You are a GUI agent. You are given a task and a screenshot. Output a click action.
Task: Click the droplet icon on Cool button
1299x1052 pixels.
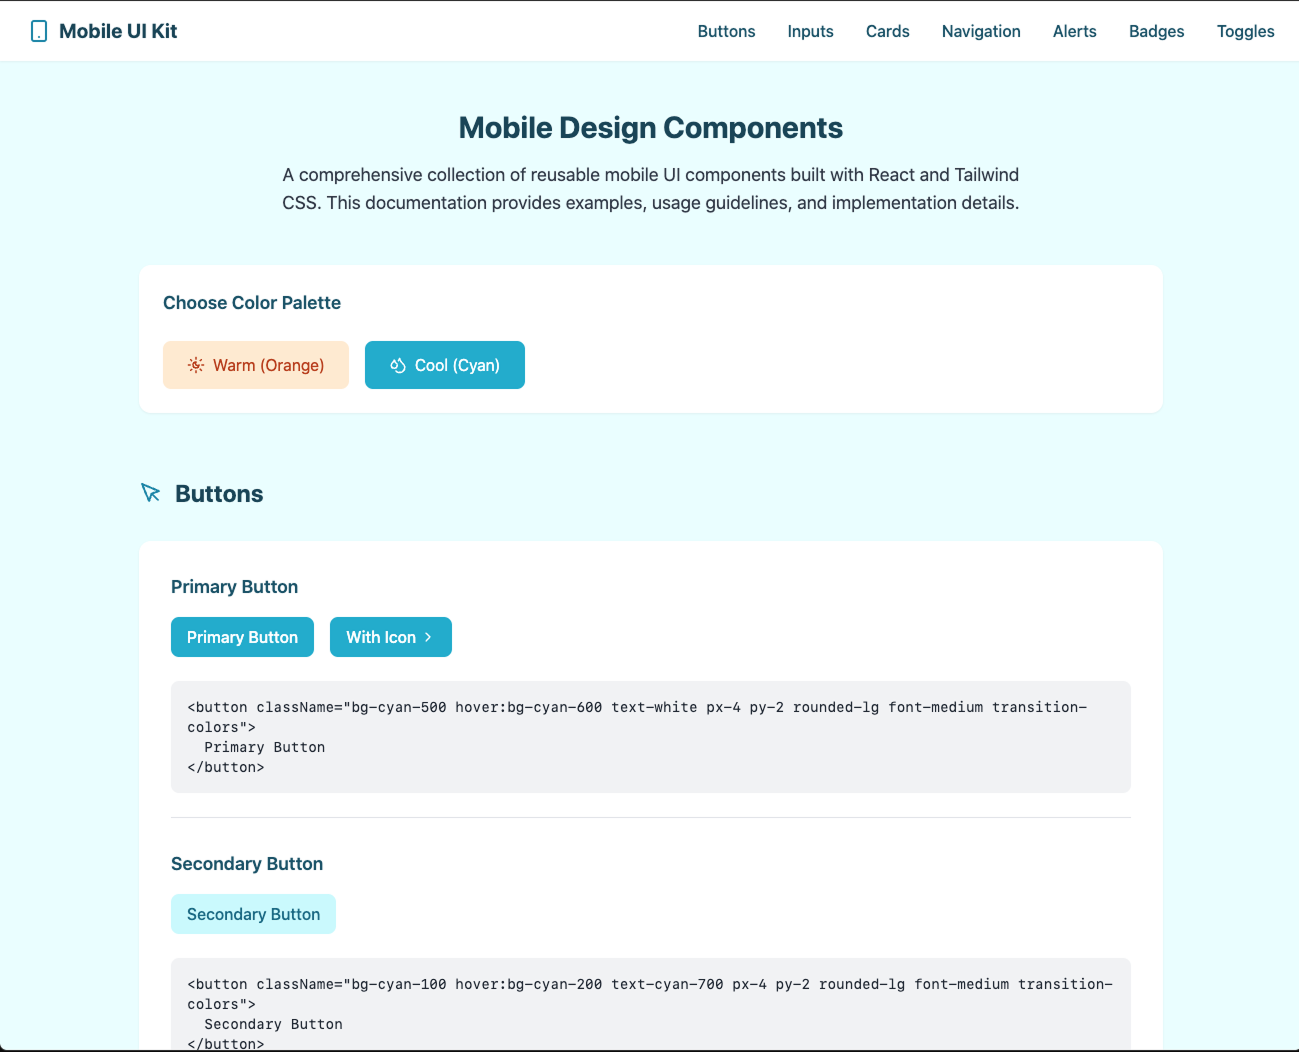pyautogui.click(x=398, y=365)
